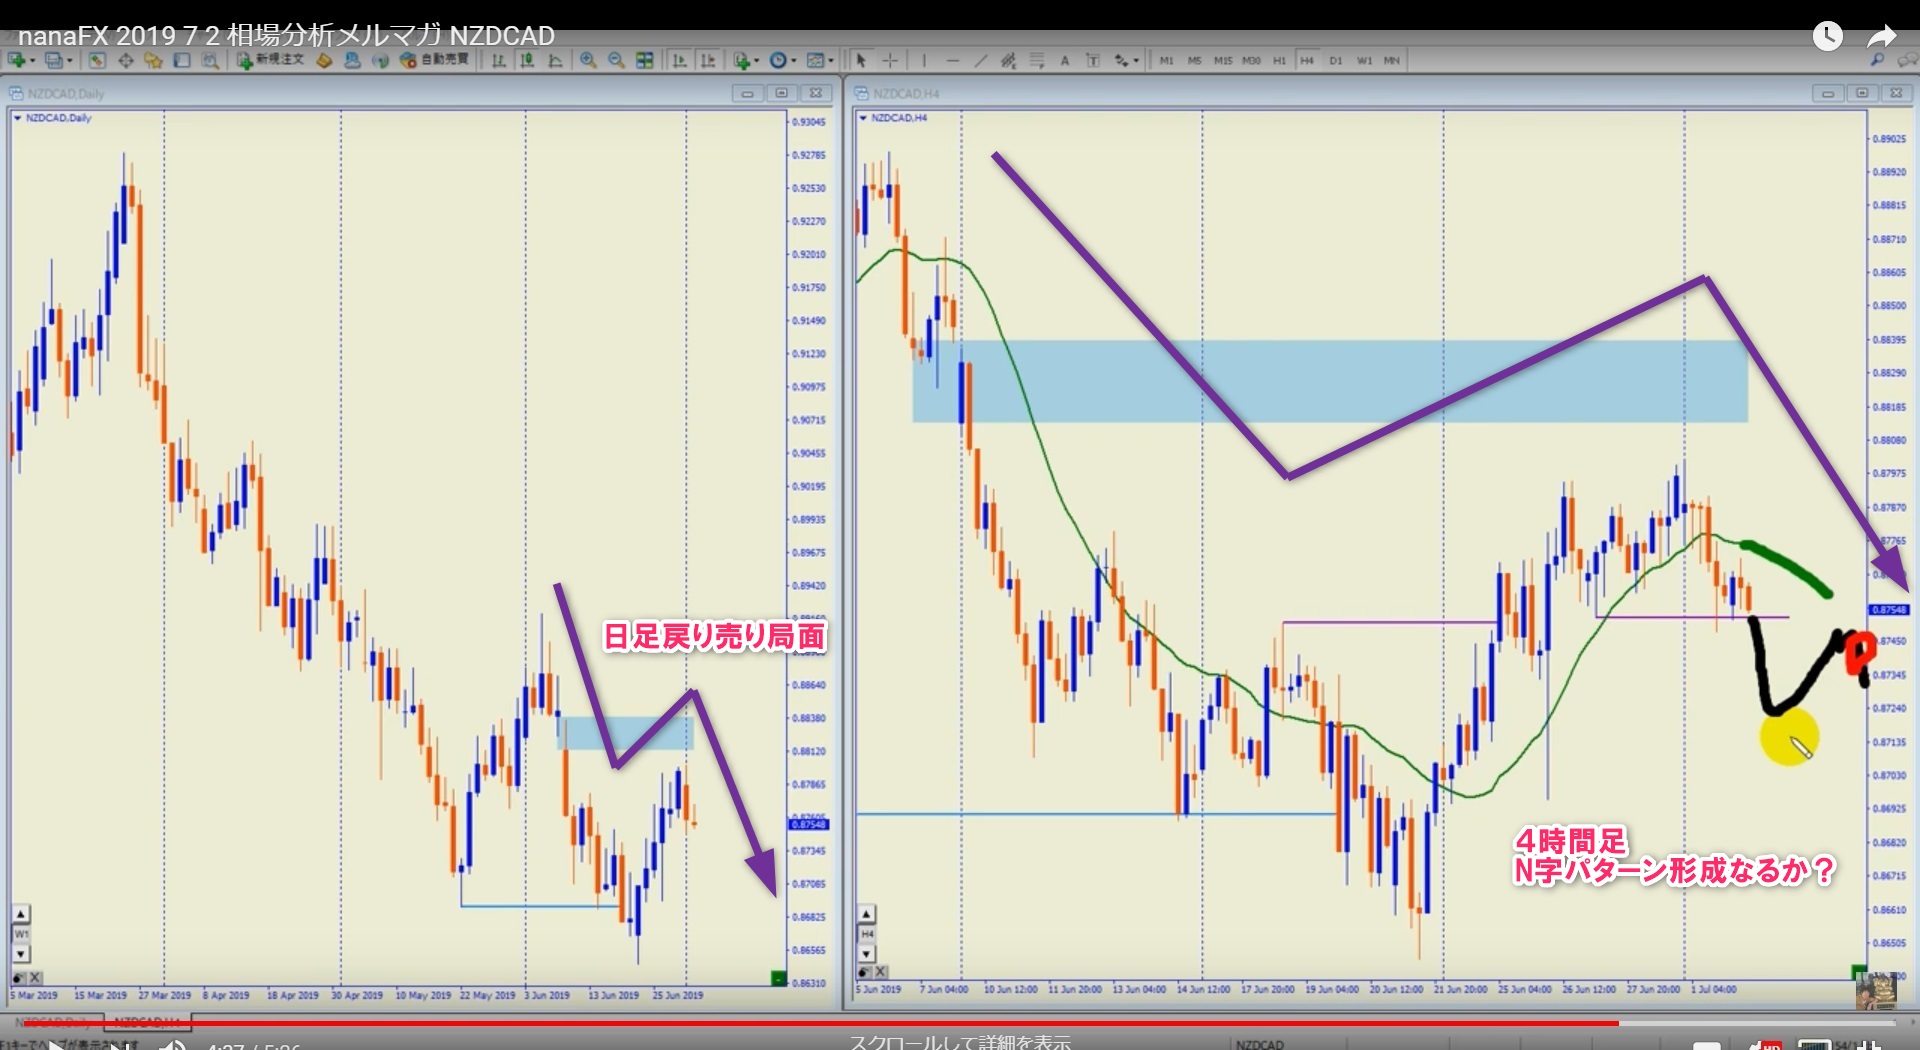Viewport: 1920px width, 1050px height.
Task: Tile windows with the grid icon
Action: [645, 61]
